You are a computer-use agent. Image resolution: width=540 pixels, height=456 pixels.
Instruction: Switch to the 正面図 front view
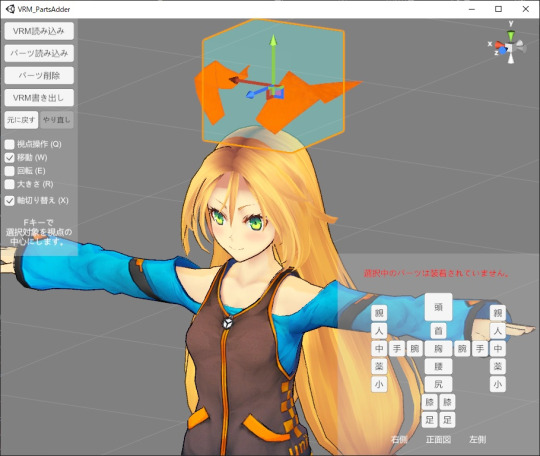pyautogui.click(x=438, y=439)
